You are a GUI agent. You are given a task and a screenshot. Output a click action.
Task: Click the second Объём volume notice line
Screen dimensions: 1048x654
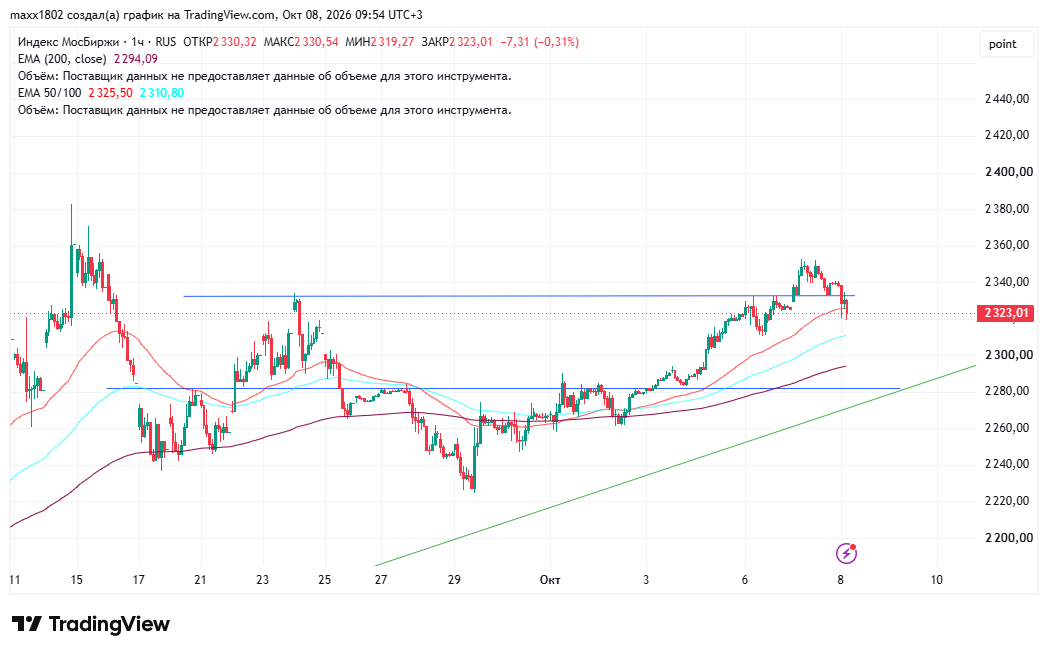[265, 110]
